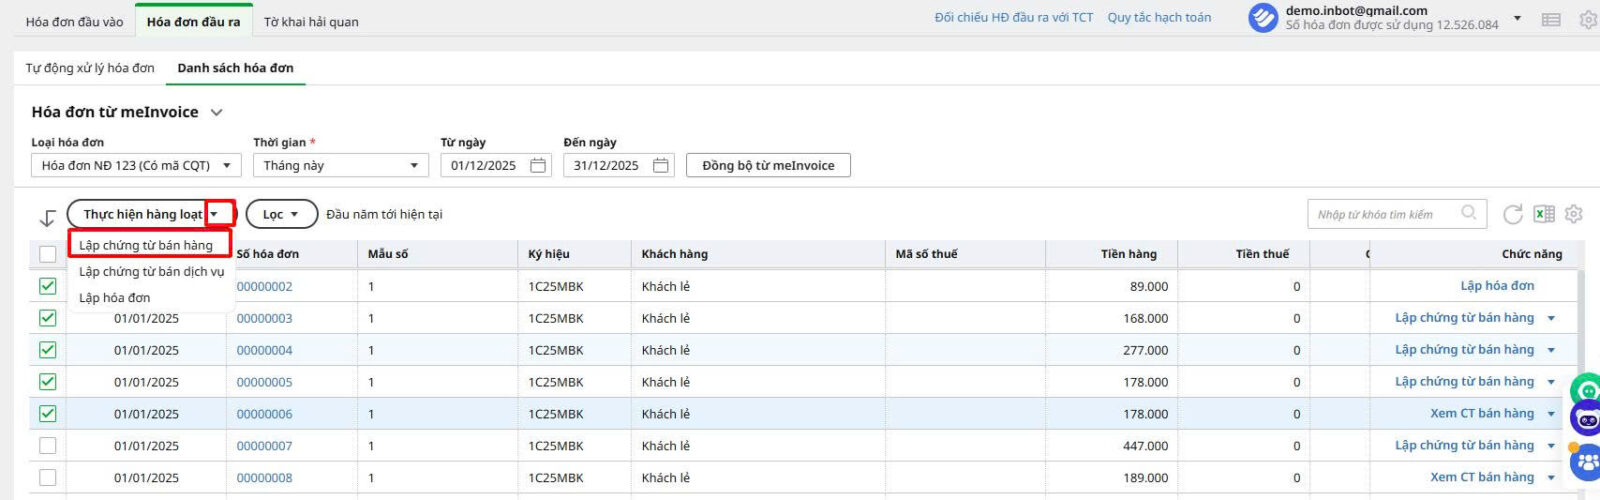The width and height of the screenshot is (1600, 500).
Task: Open calendar picker for Đến ngày field
Action: click(661, 165)
